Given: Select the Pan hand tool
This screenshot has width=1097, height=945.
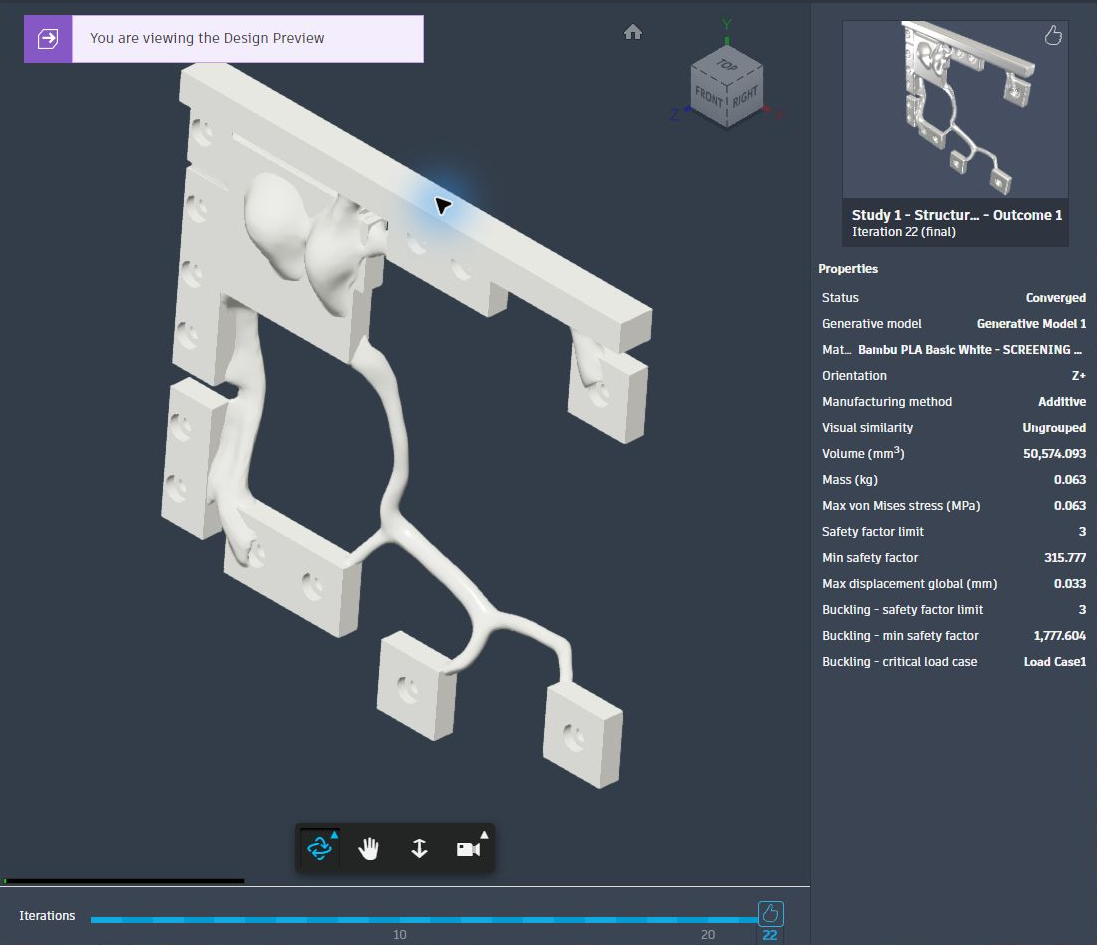Looking at the screenshot, I should pyautogui.click(x=368, y=848).
